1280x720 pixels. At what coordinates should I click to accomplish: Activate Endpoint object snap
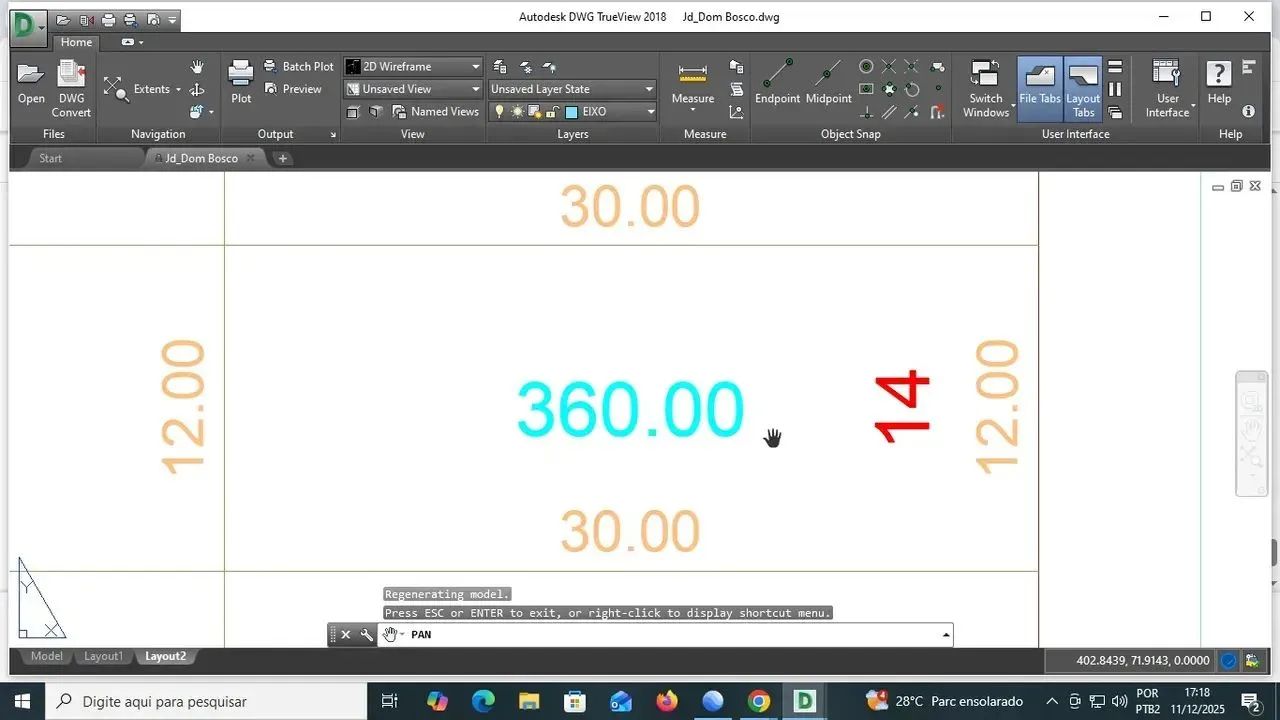[777, 76]
